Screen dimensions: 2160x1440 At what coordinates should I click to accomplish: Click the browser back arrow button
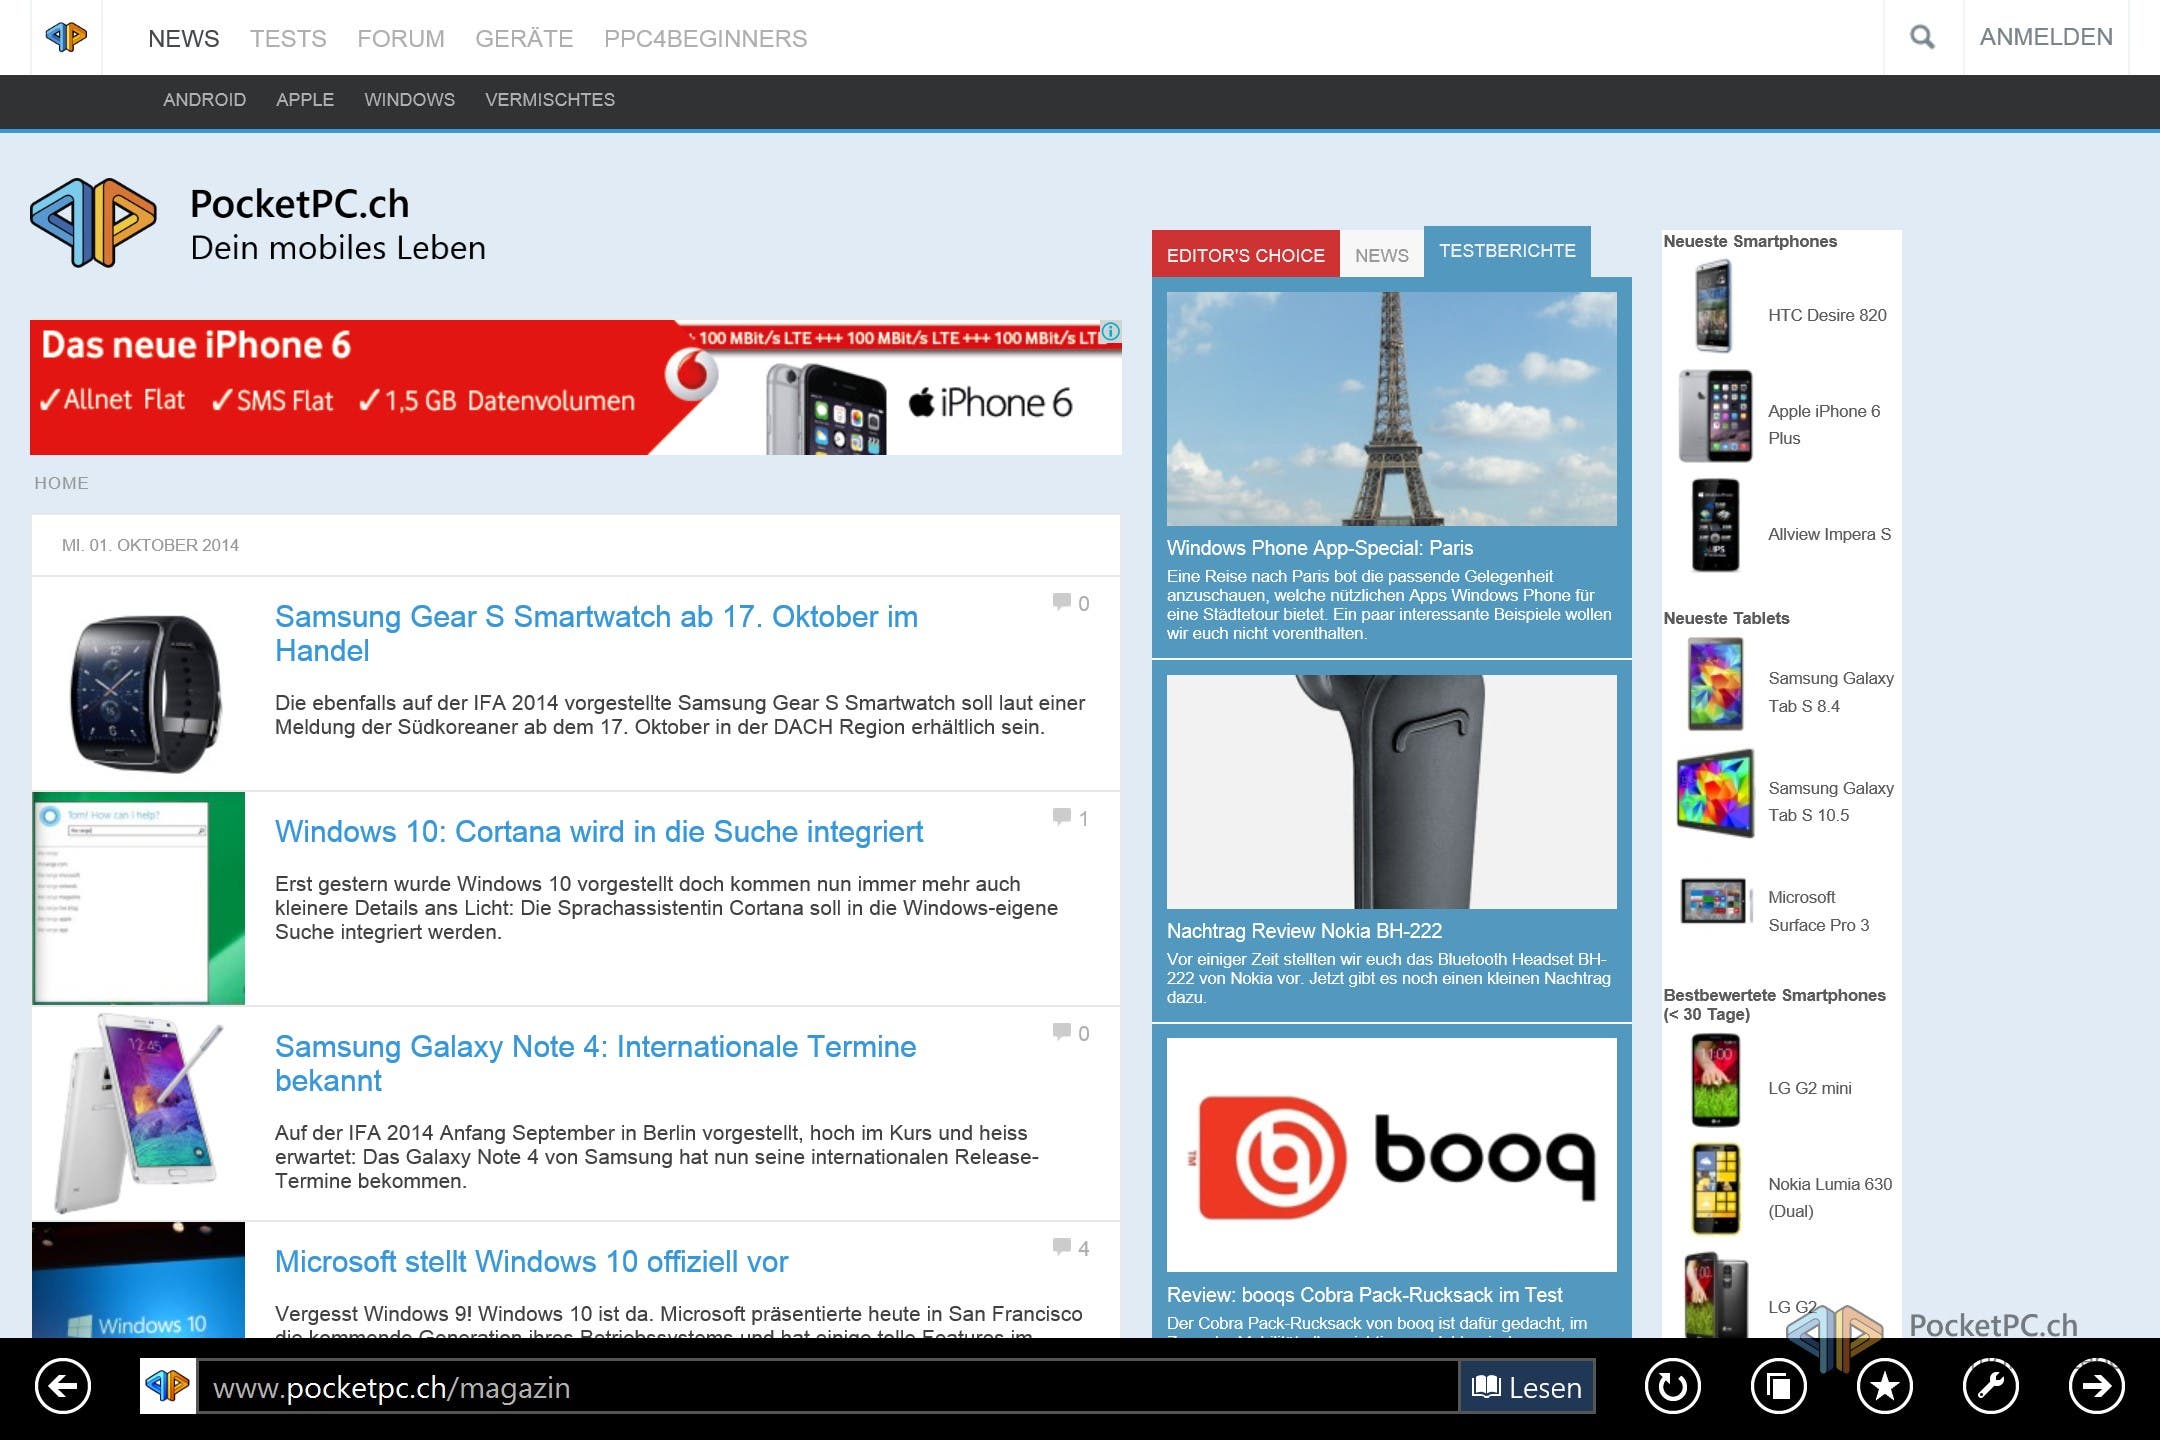pos(63,1387)
